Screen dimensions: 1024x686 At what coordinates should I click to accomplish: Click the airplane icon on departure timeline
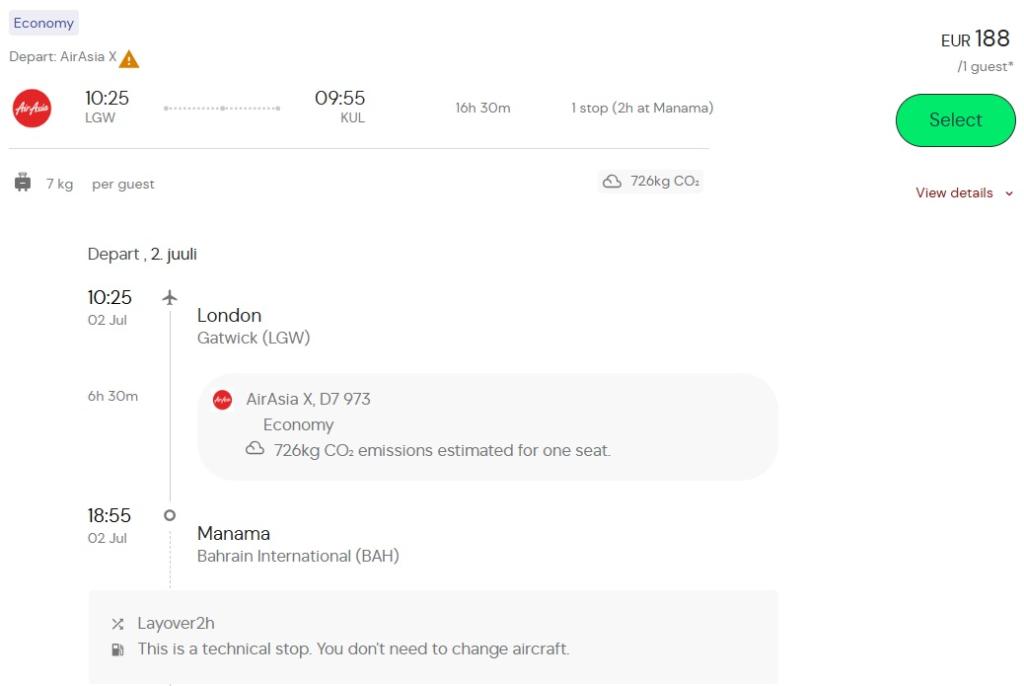(170, 297)
